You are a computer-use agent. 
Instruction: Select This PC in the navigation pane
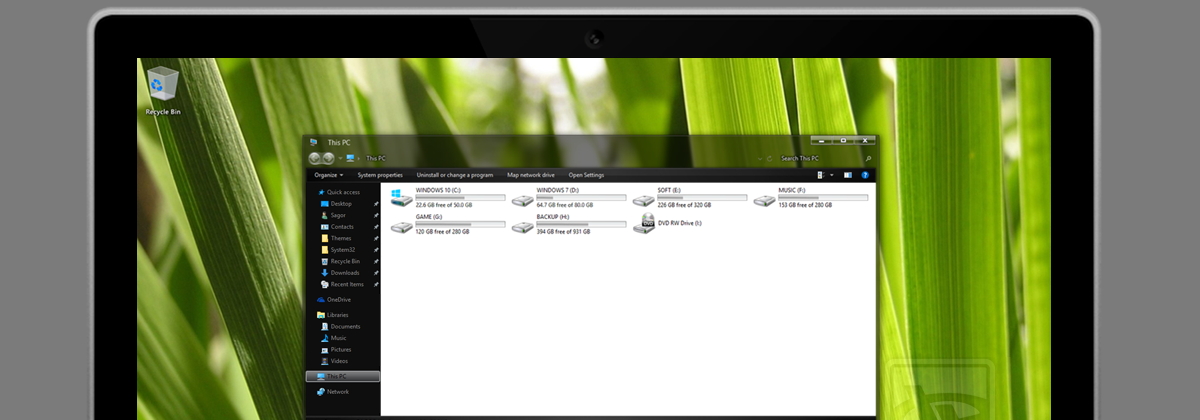[343, 376]
